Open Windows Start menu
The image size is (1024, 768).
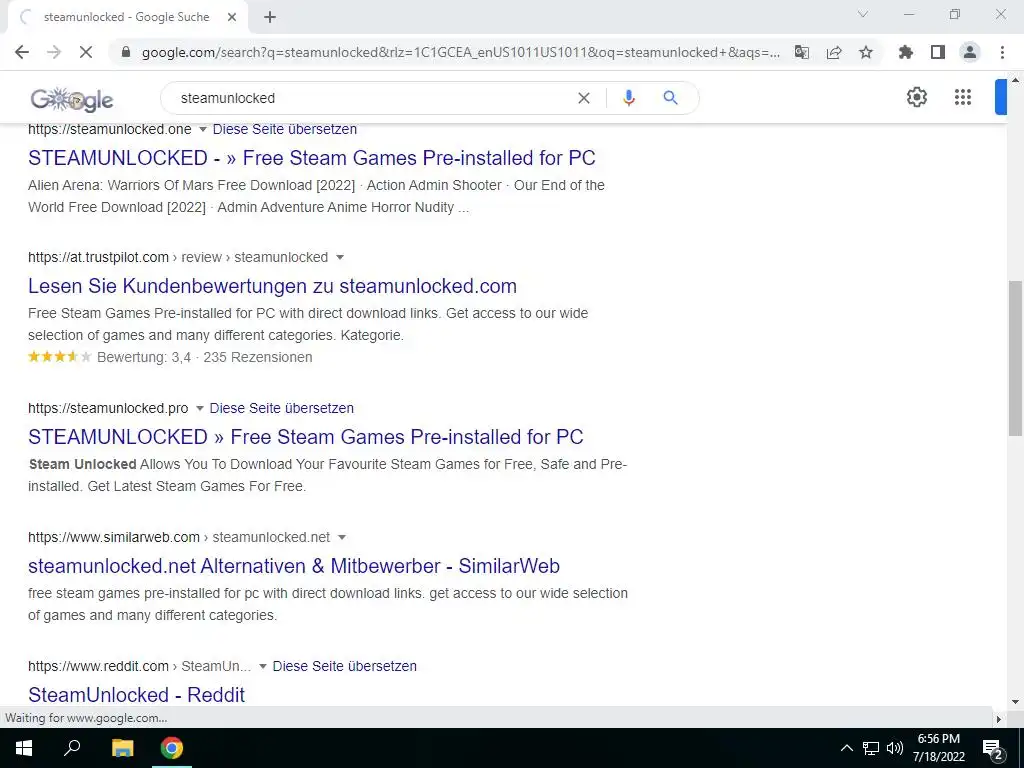point(24,748)
